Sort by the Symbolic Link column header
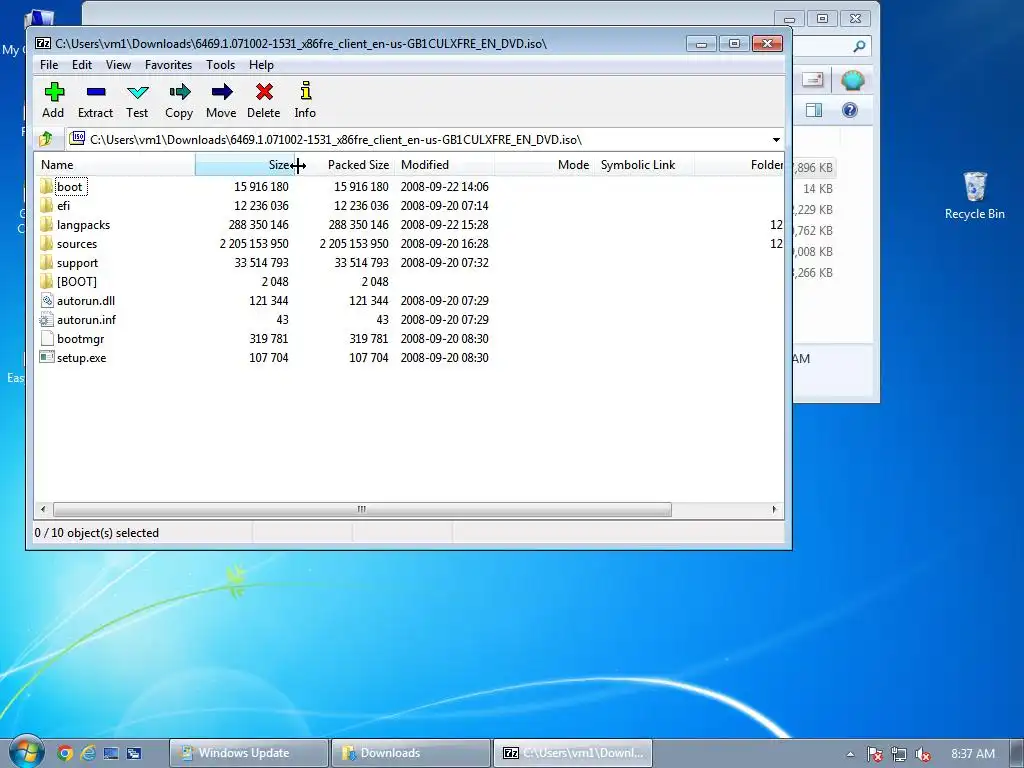The height and width of the screenshot is (768, 1024). (644, 165)
